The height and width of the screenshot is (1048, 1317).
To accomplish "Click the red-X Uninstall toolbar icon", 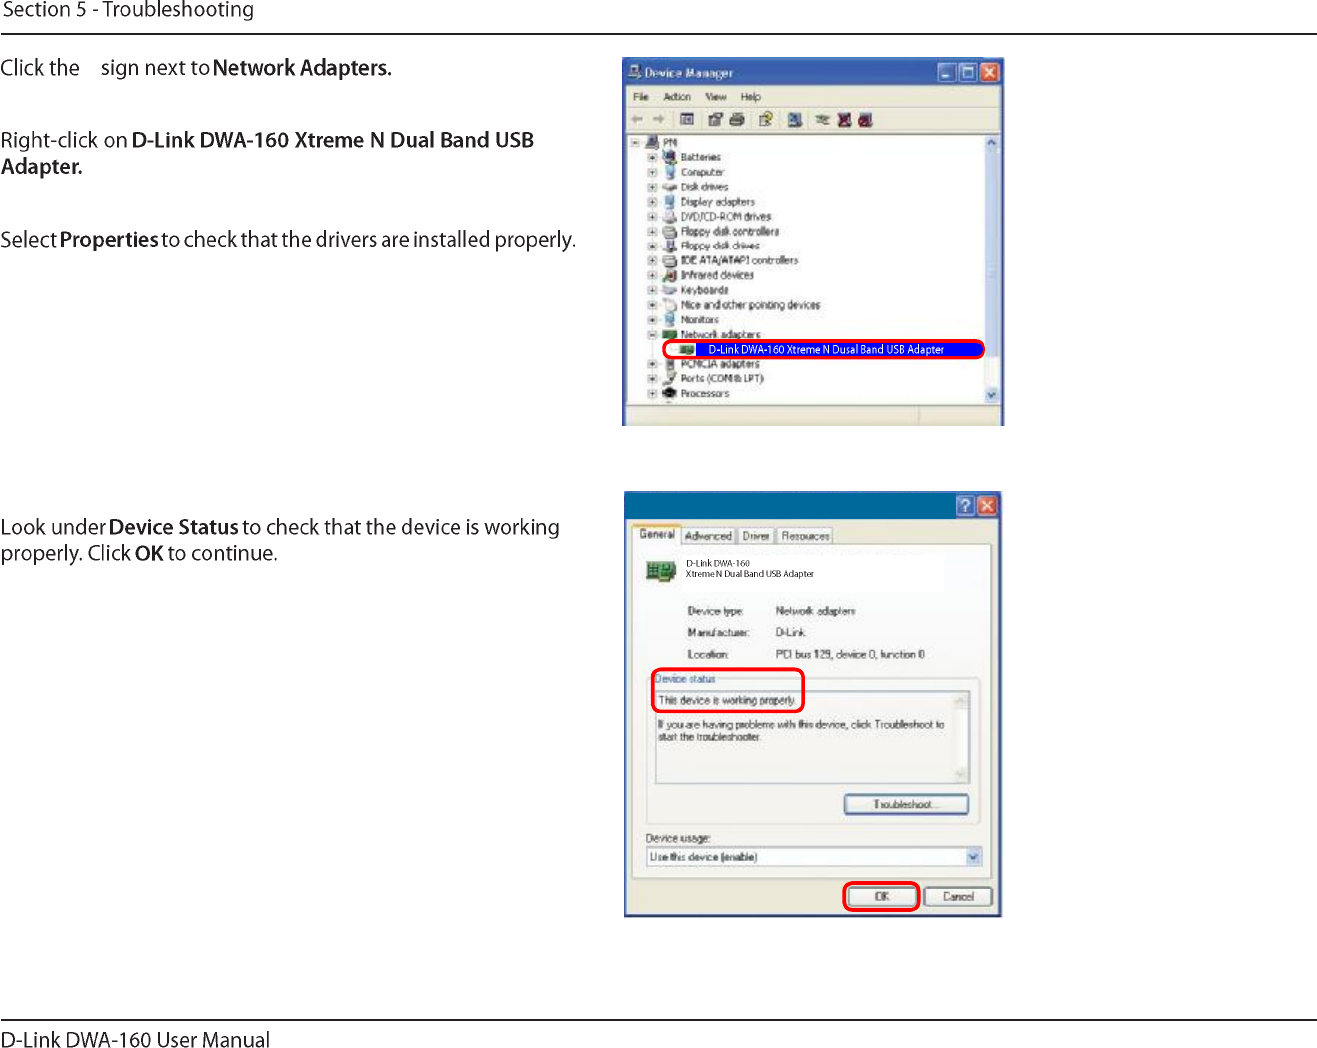I will click(845, 120).
